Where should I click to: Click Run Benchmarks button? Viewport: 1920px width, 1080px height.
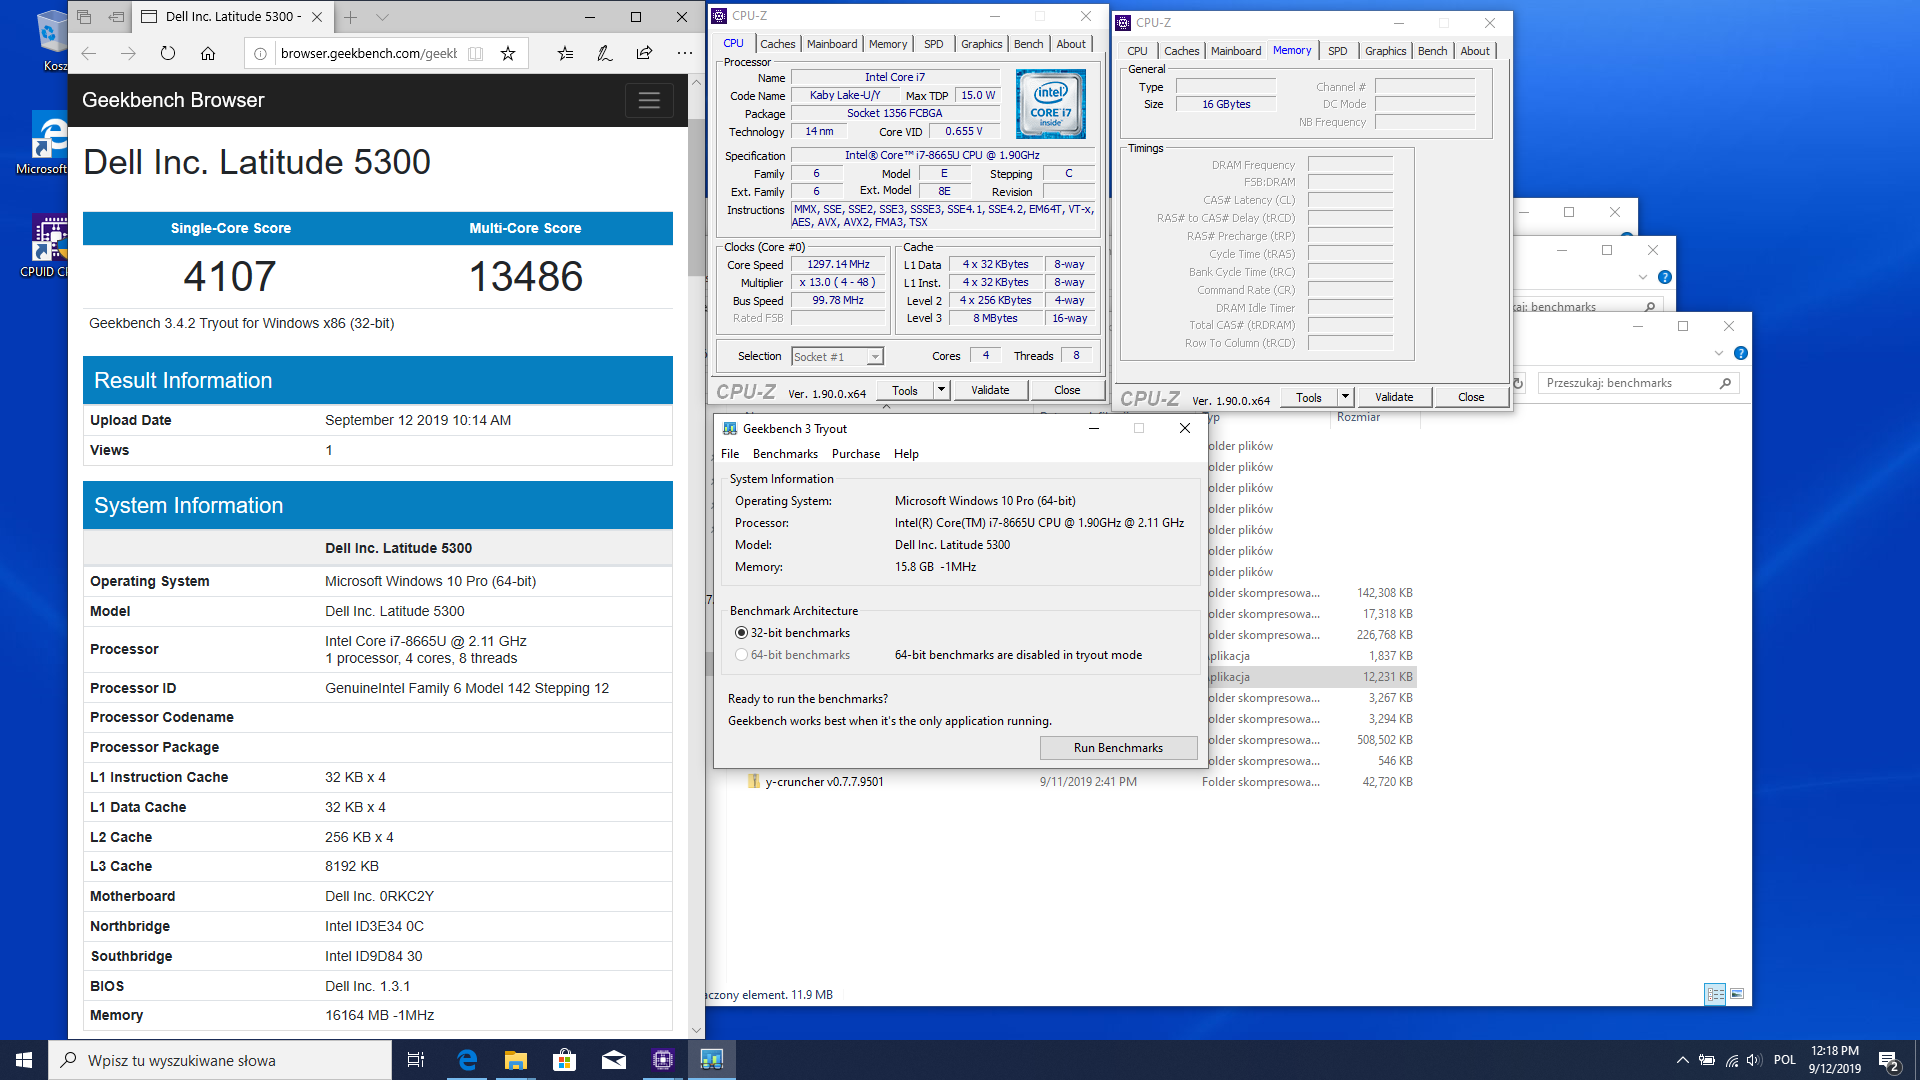pyautogui.click(x=1118, y=748)
